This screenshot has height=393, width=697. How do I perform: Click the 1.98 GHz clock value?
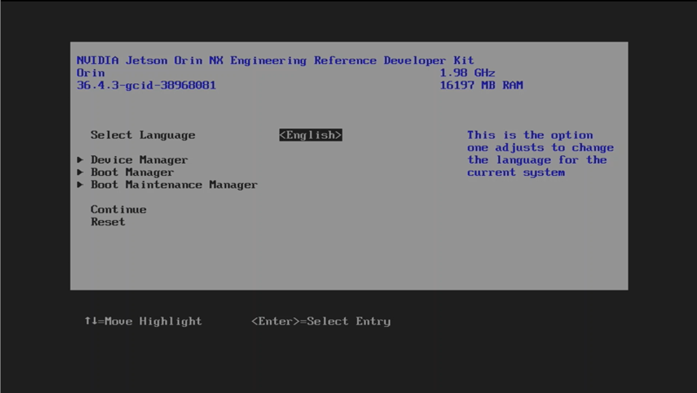coord(467,73)
